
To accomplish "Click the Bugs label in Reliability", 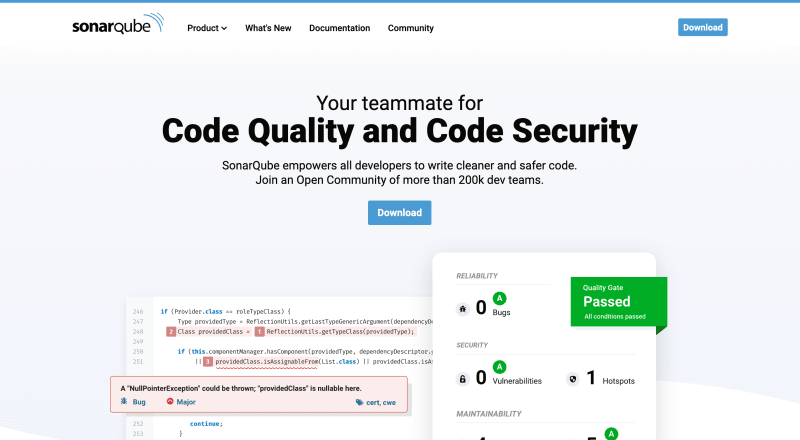I will [501, 312].
